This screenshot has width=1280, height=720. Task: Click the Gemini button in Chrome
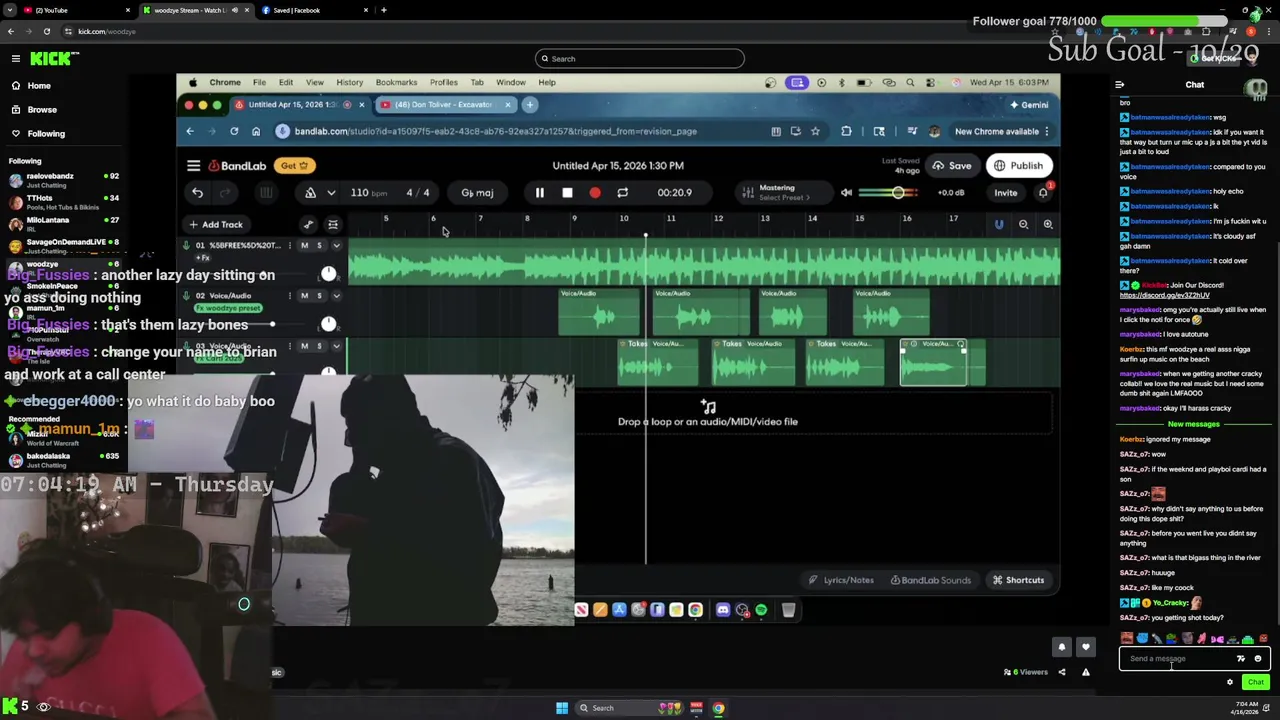(x=1029, y=105)
